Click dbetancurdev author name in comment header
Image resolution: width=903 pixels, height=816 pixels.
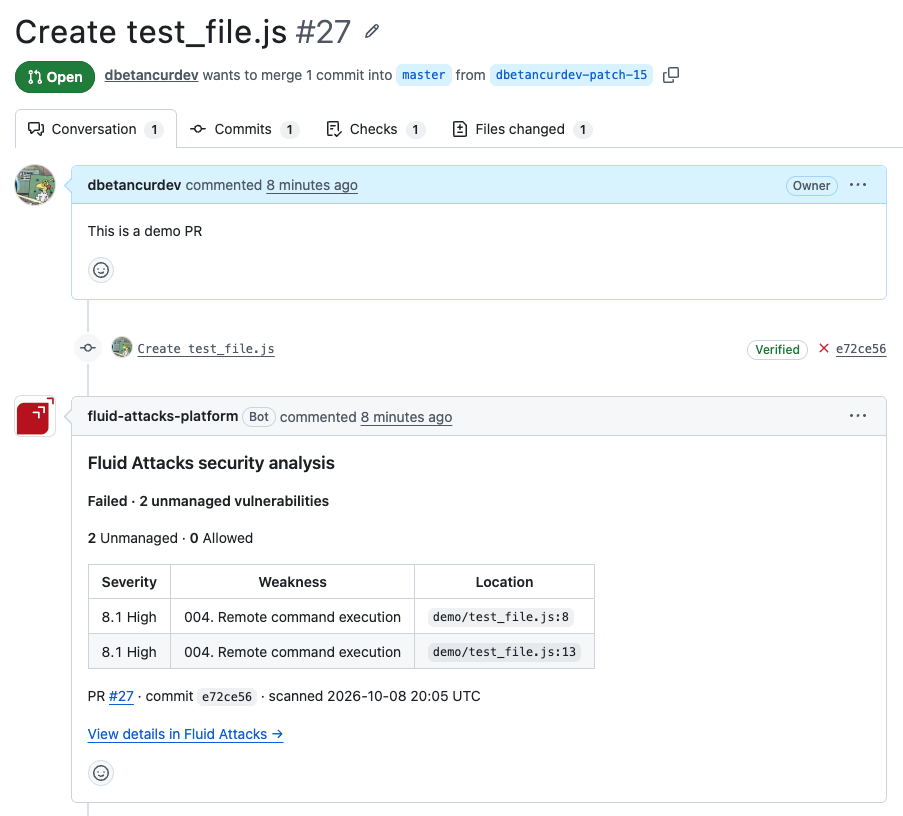click(134, 185)
